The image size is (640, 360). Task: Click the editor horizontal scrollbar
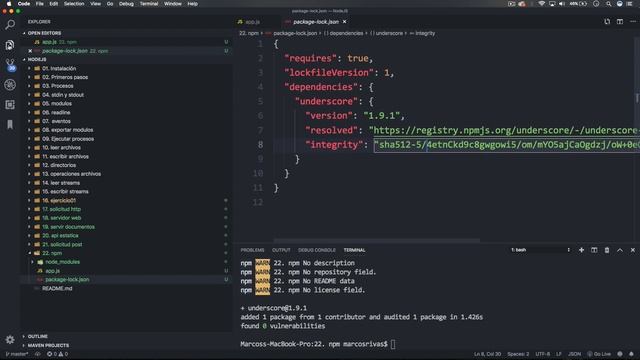click(x=376, y=241)
